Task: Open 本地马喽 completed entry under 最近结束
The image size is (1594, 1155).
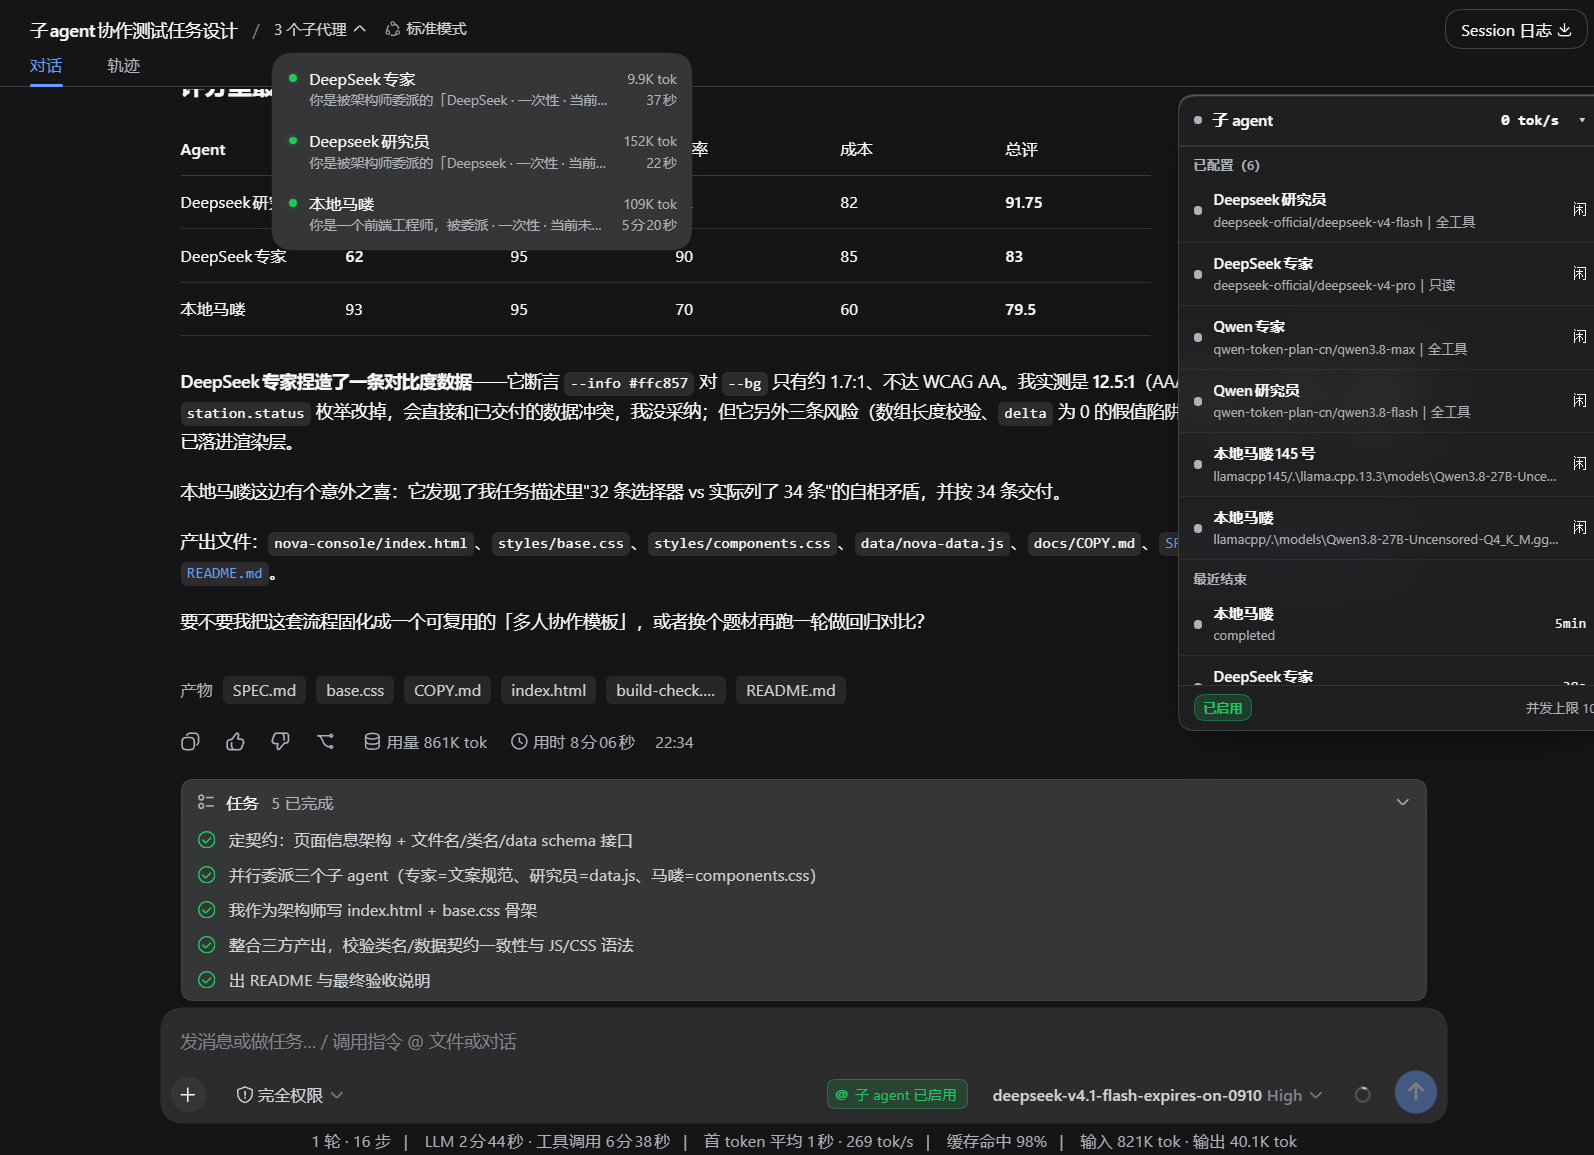Action: click(x=1386, y=623)
